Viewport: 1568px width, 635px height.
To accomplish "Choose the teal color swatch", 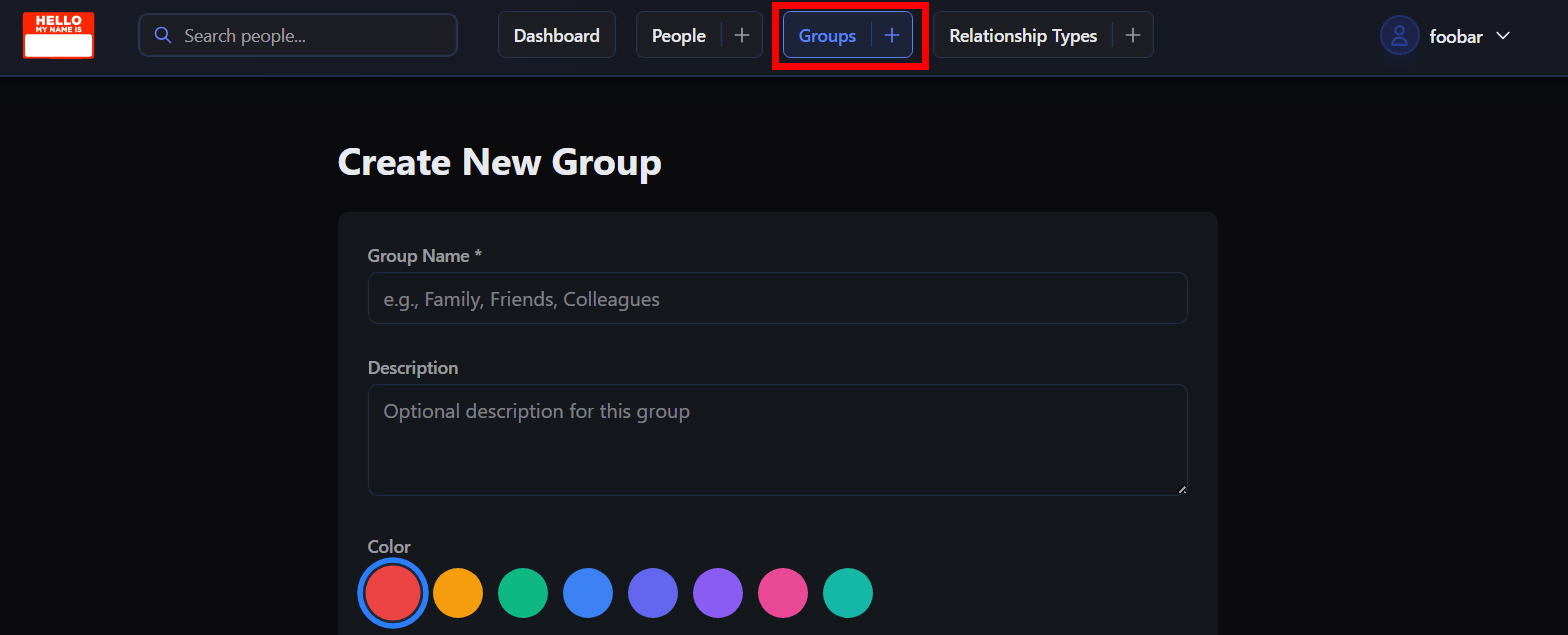I will coord(848,593).
